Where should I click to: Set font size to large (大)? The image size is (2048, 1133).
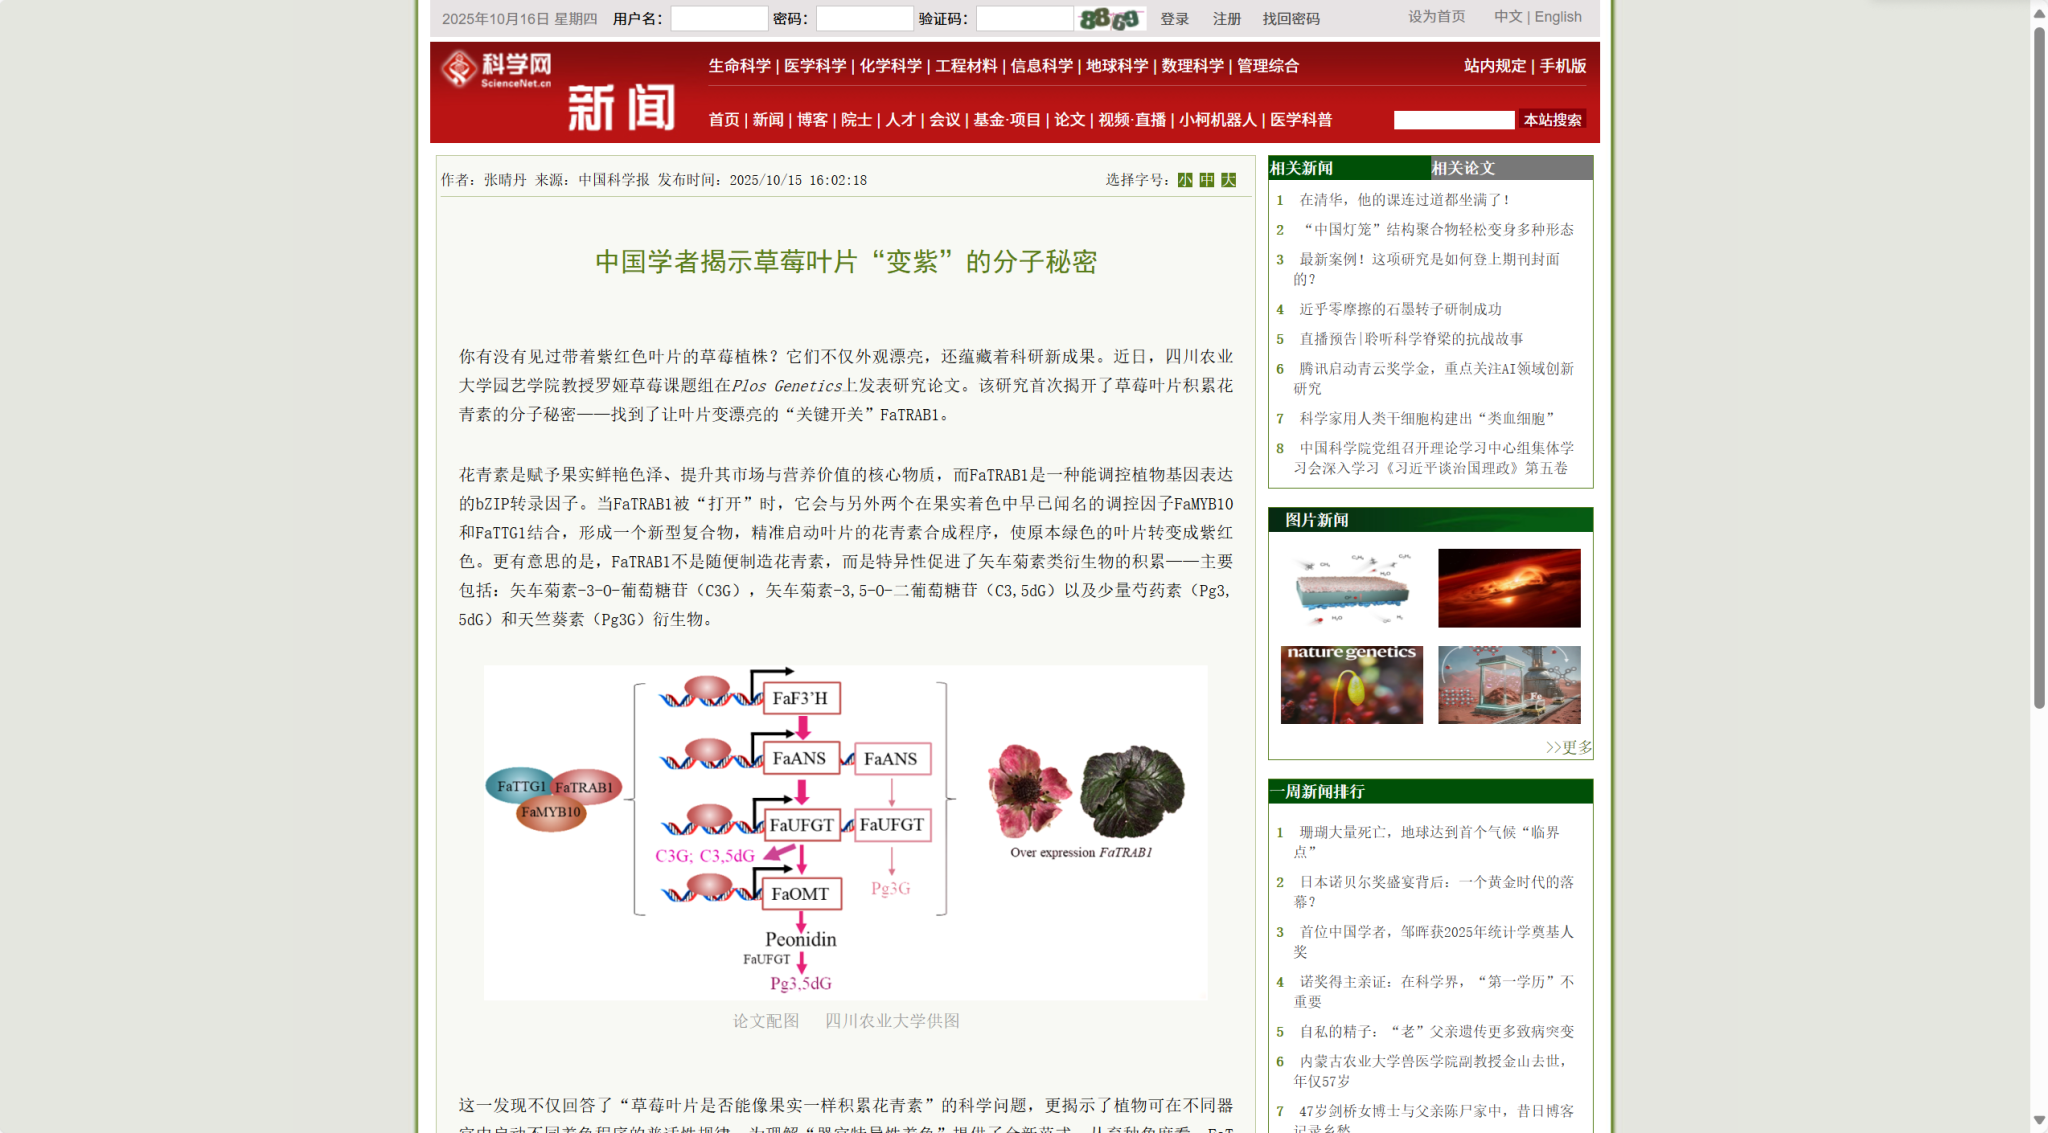point(1229,180)
